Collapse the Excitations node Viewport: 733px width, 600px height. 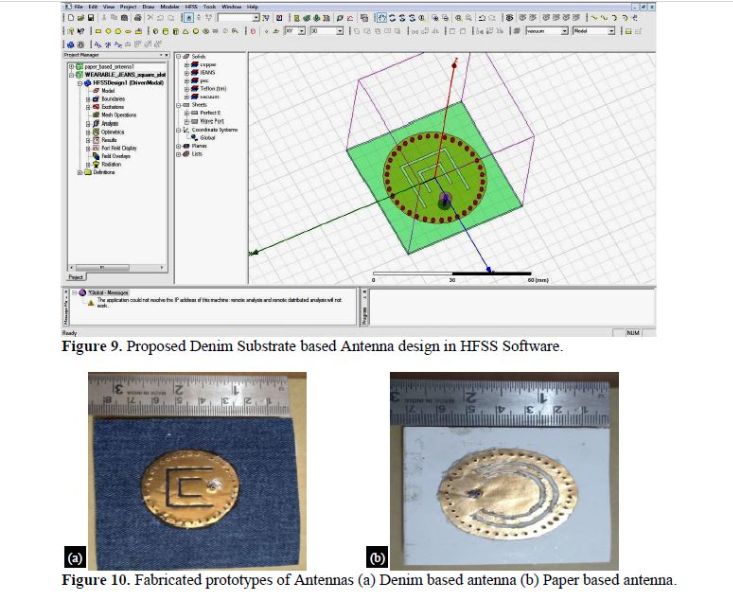pyautogui.click(x=88, y=107)
